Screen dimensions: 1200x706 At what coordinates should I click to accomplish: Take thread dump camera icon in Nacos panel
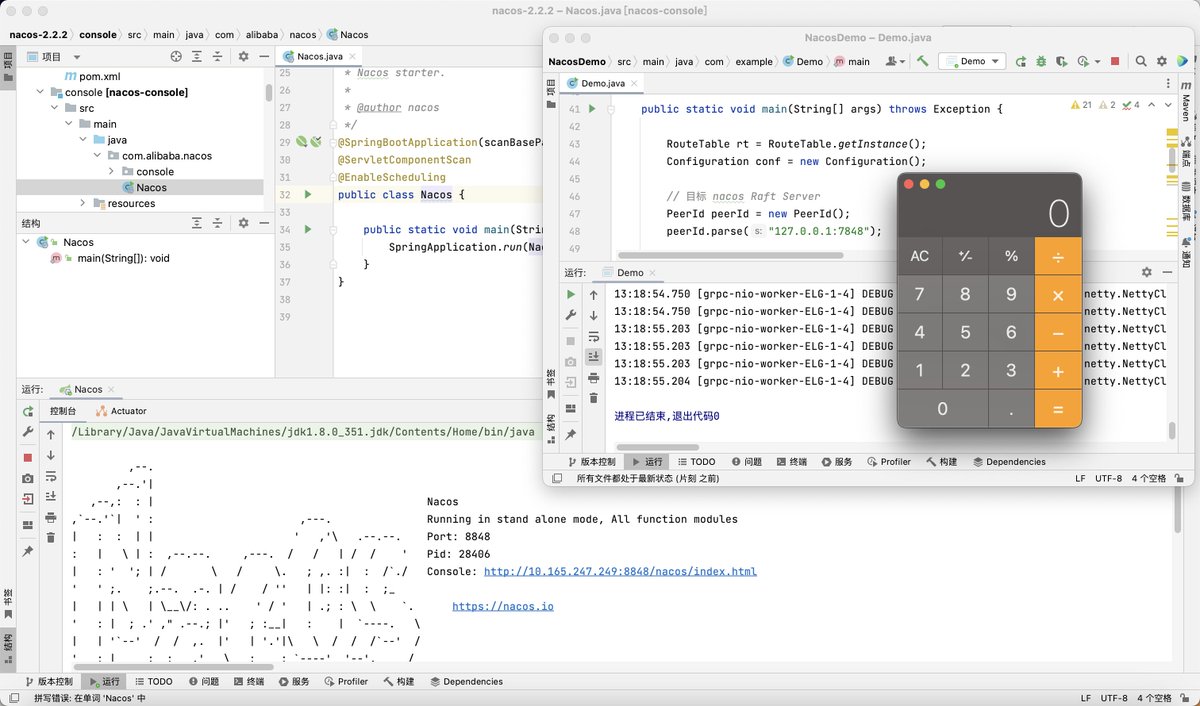tap(28, 478)
